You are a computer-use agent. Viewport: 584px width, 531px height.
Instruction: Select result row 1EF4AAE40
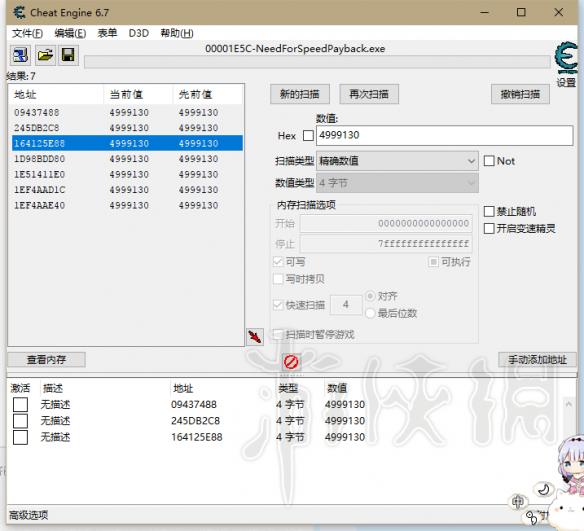tap(127, 205)
